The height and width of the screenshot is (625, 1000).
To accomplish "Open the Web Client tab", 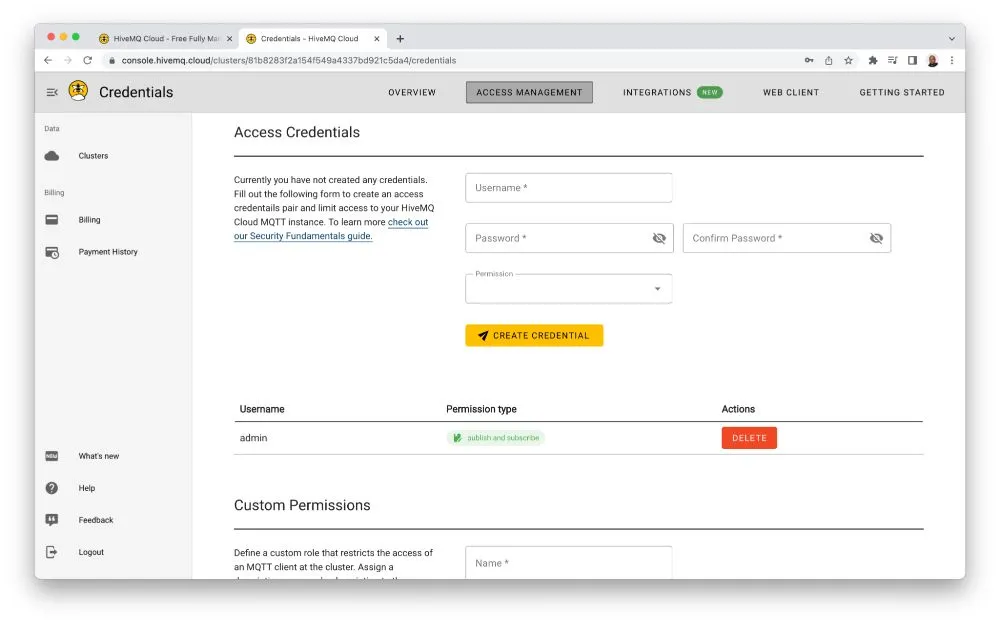I will [x=791, y=92].
